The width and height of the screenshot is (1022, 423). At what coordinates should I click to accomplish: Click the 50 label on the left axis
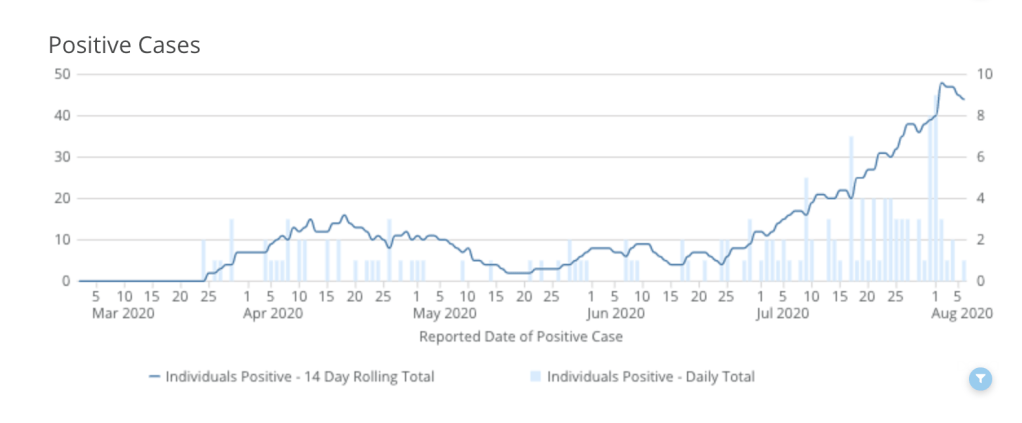click(62, 74)
